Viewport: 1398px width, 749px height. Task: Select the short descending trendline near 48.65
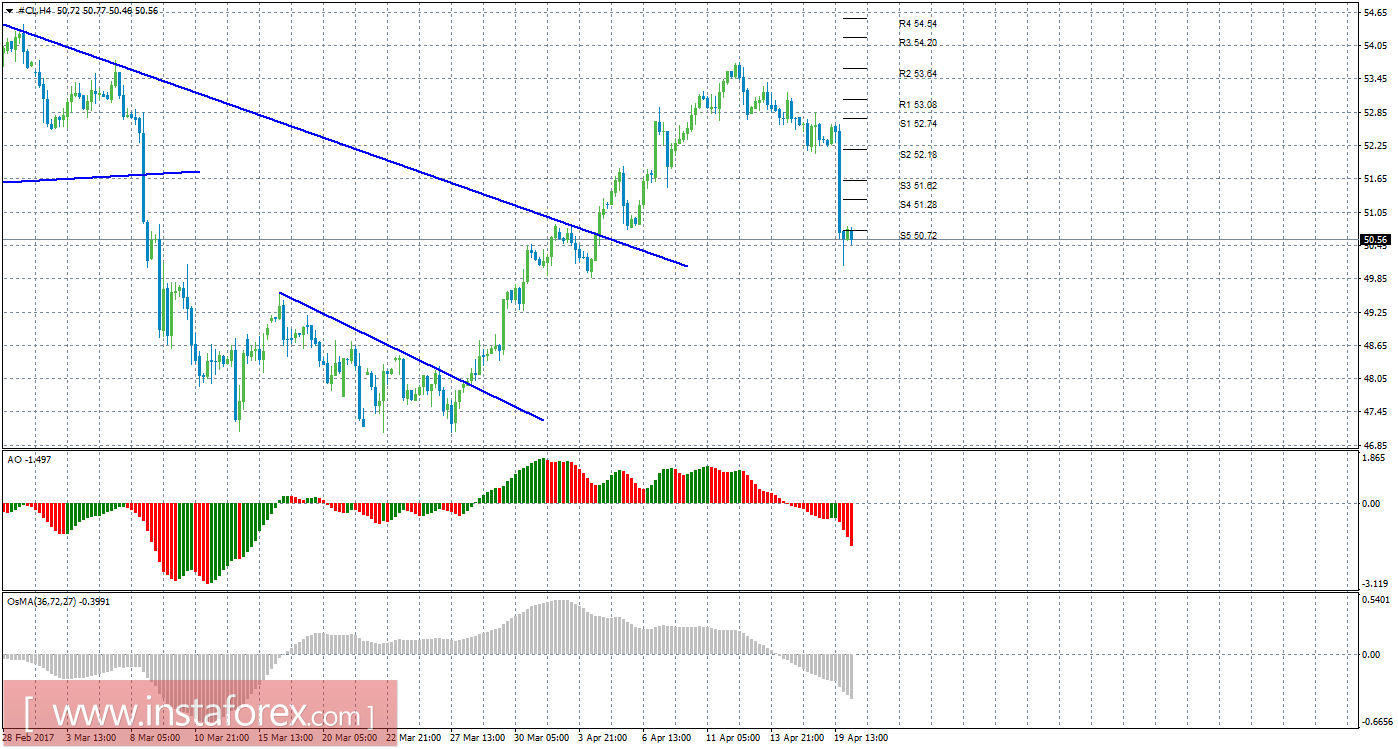pos(411,356)
